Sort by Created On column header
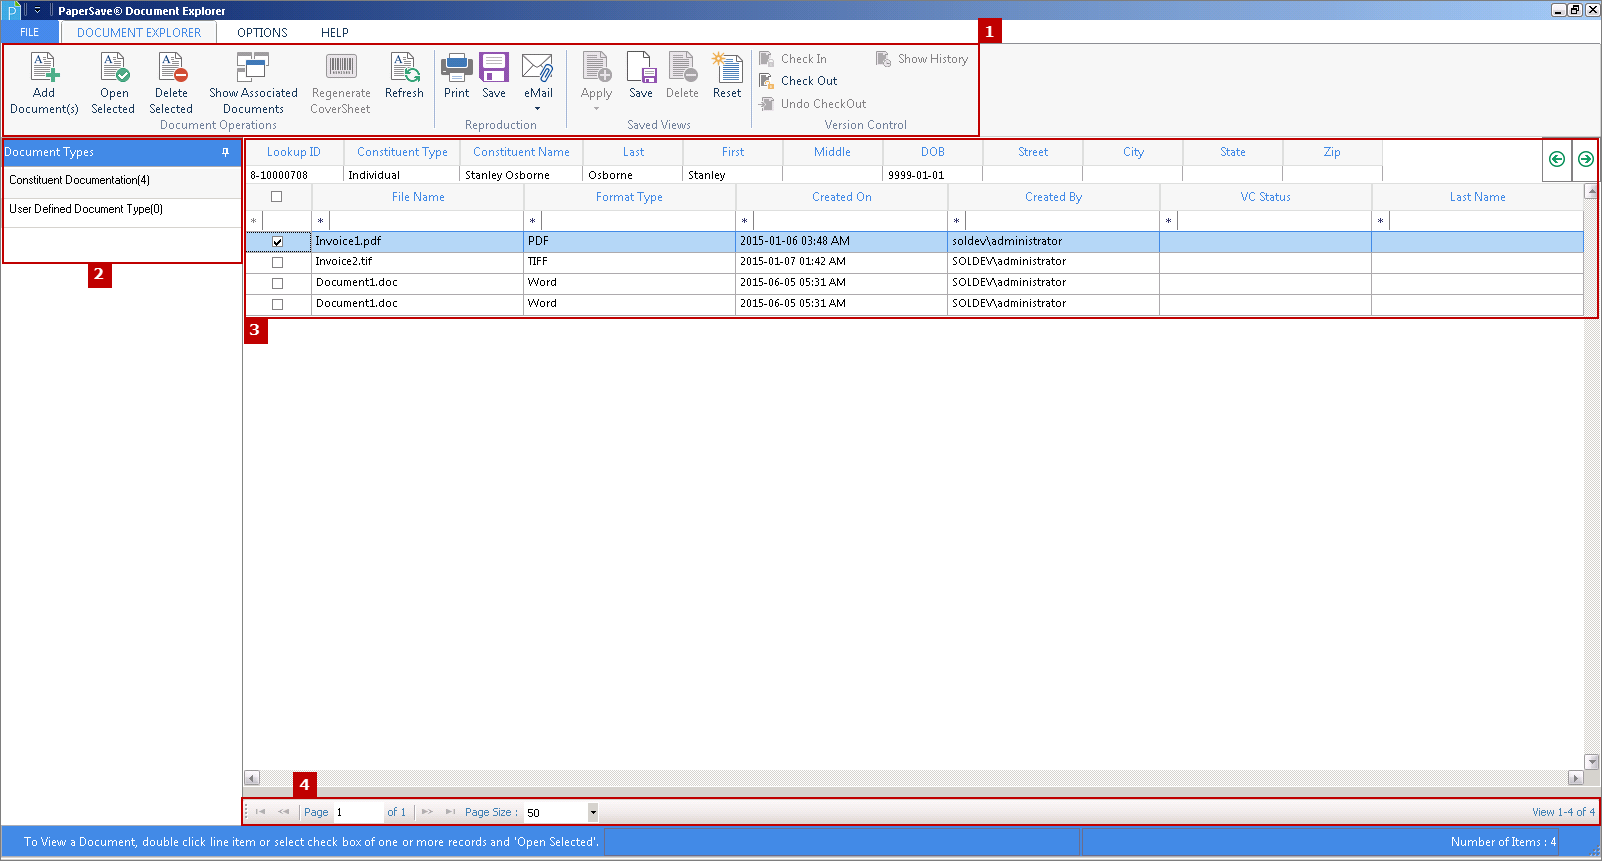The image size is (1602, 861). (x=841, y=197)
